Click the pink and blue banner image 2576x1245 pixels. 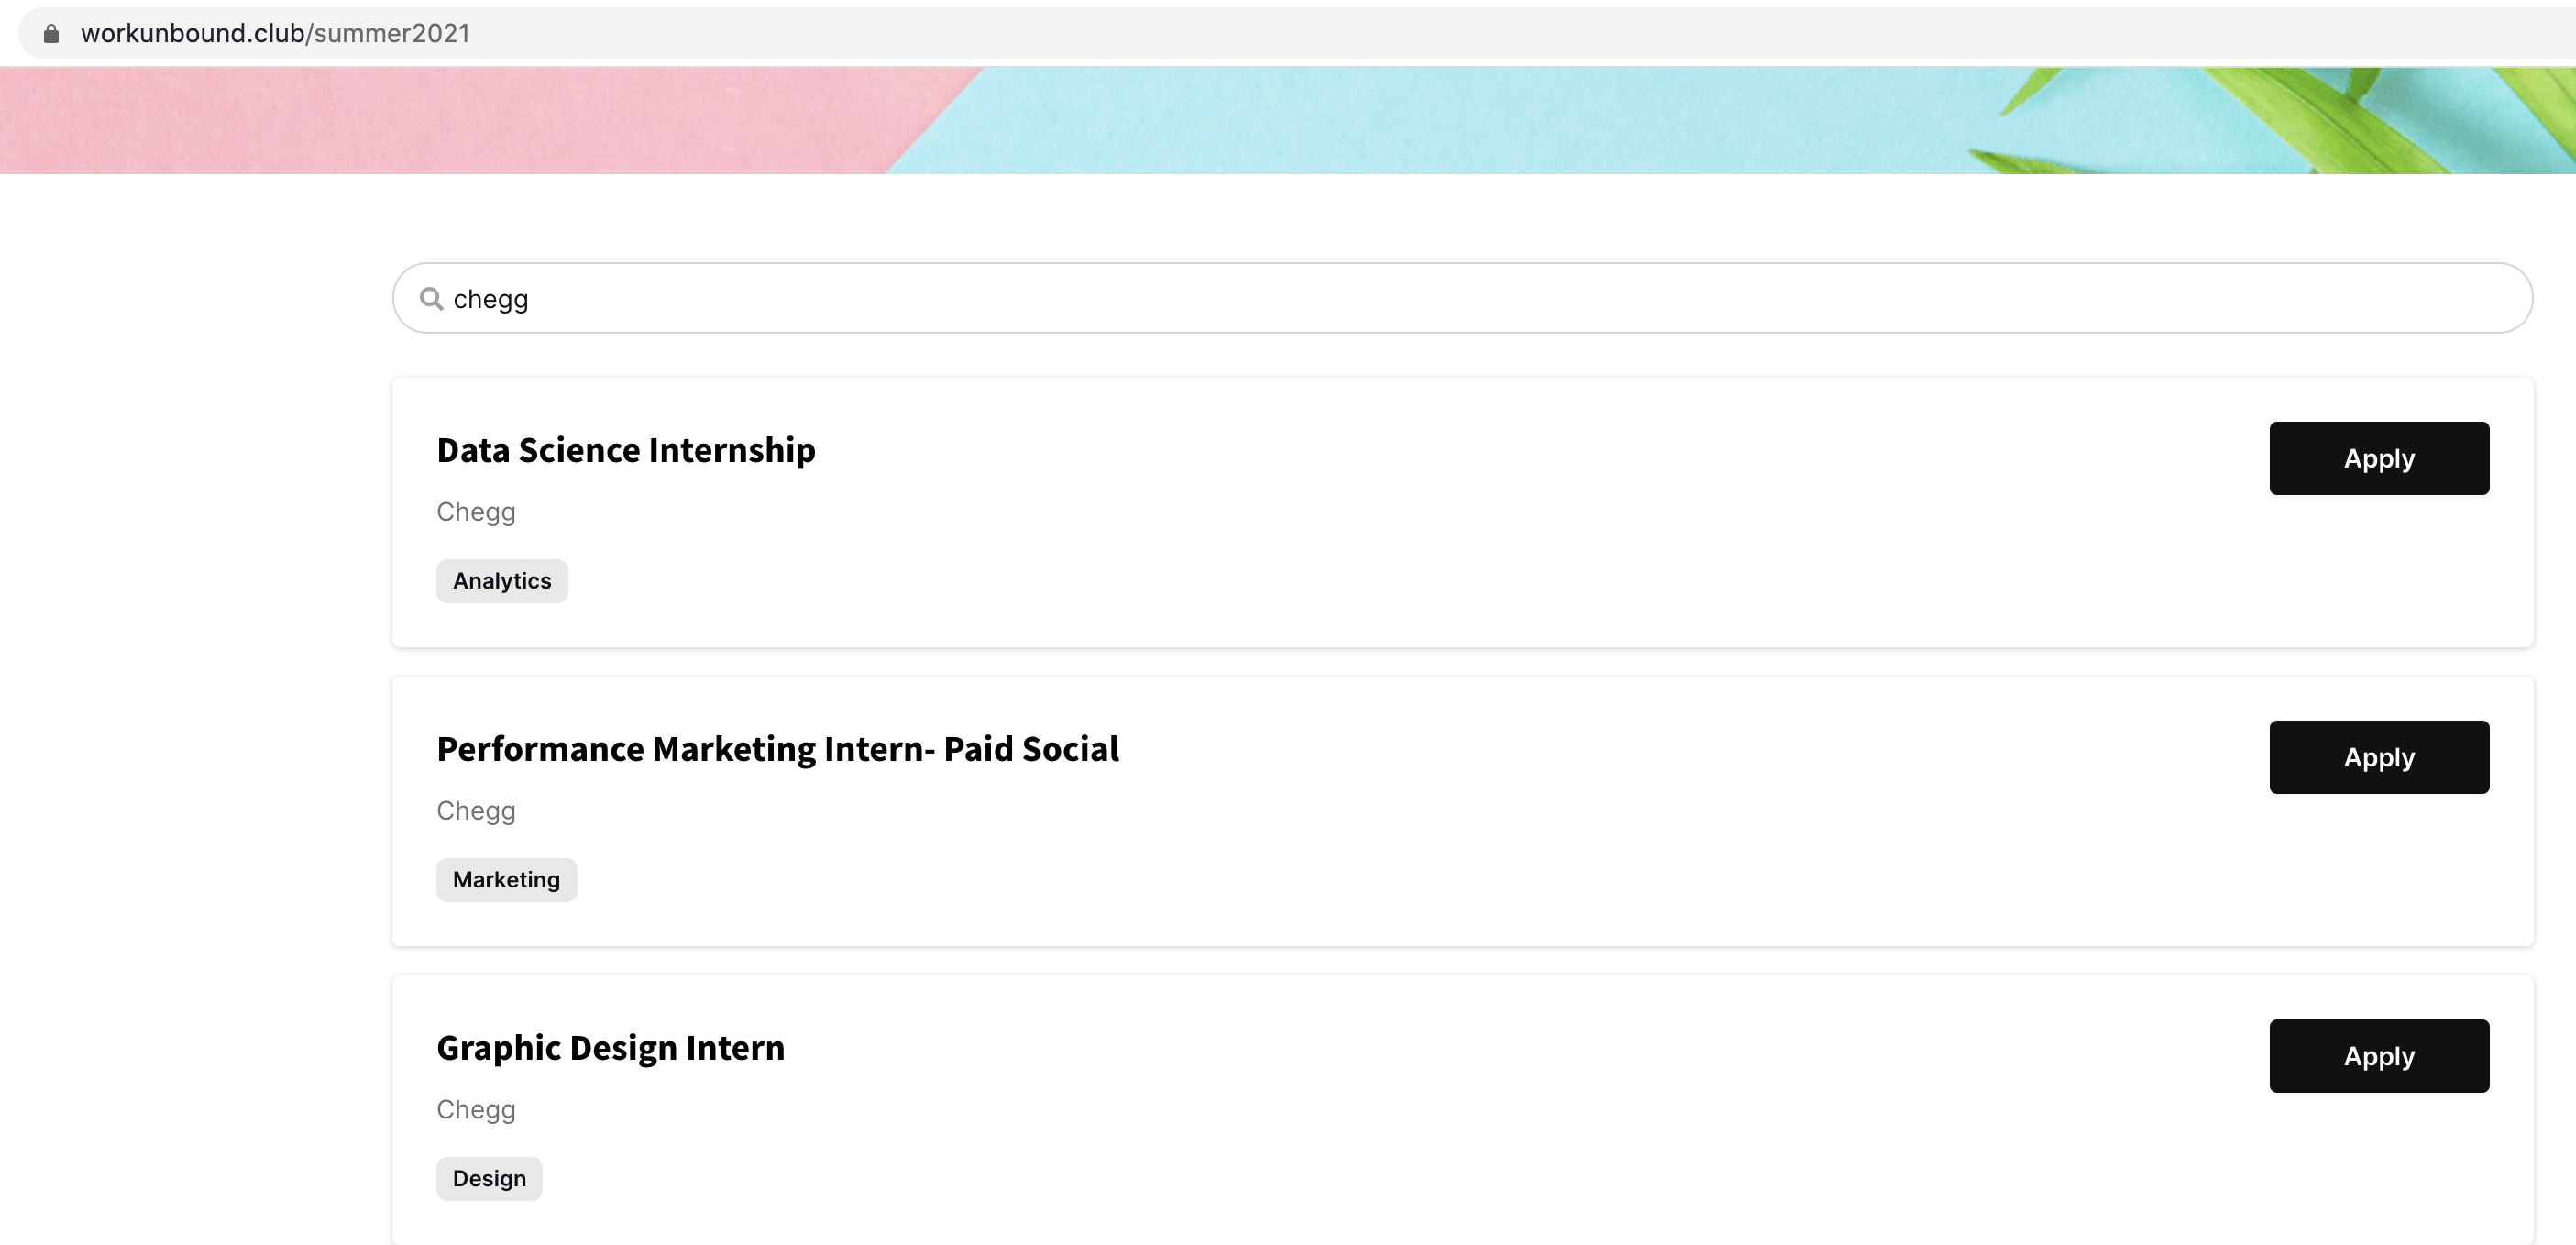1288,121
